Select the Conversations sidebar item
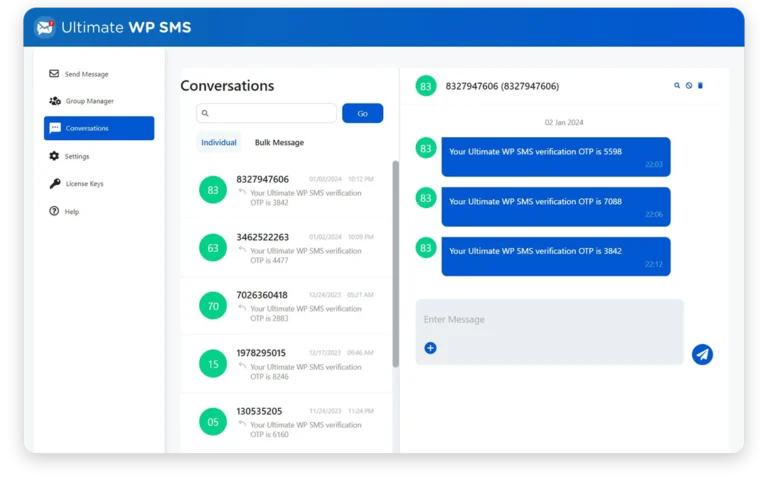768x494 pixels. click(99, 128)
